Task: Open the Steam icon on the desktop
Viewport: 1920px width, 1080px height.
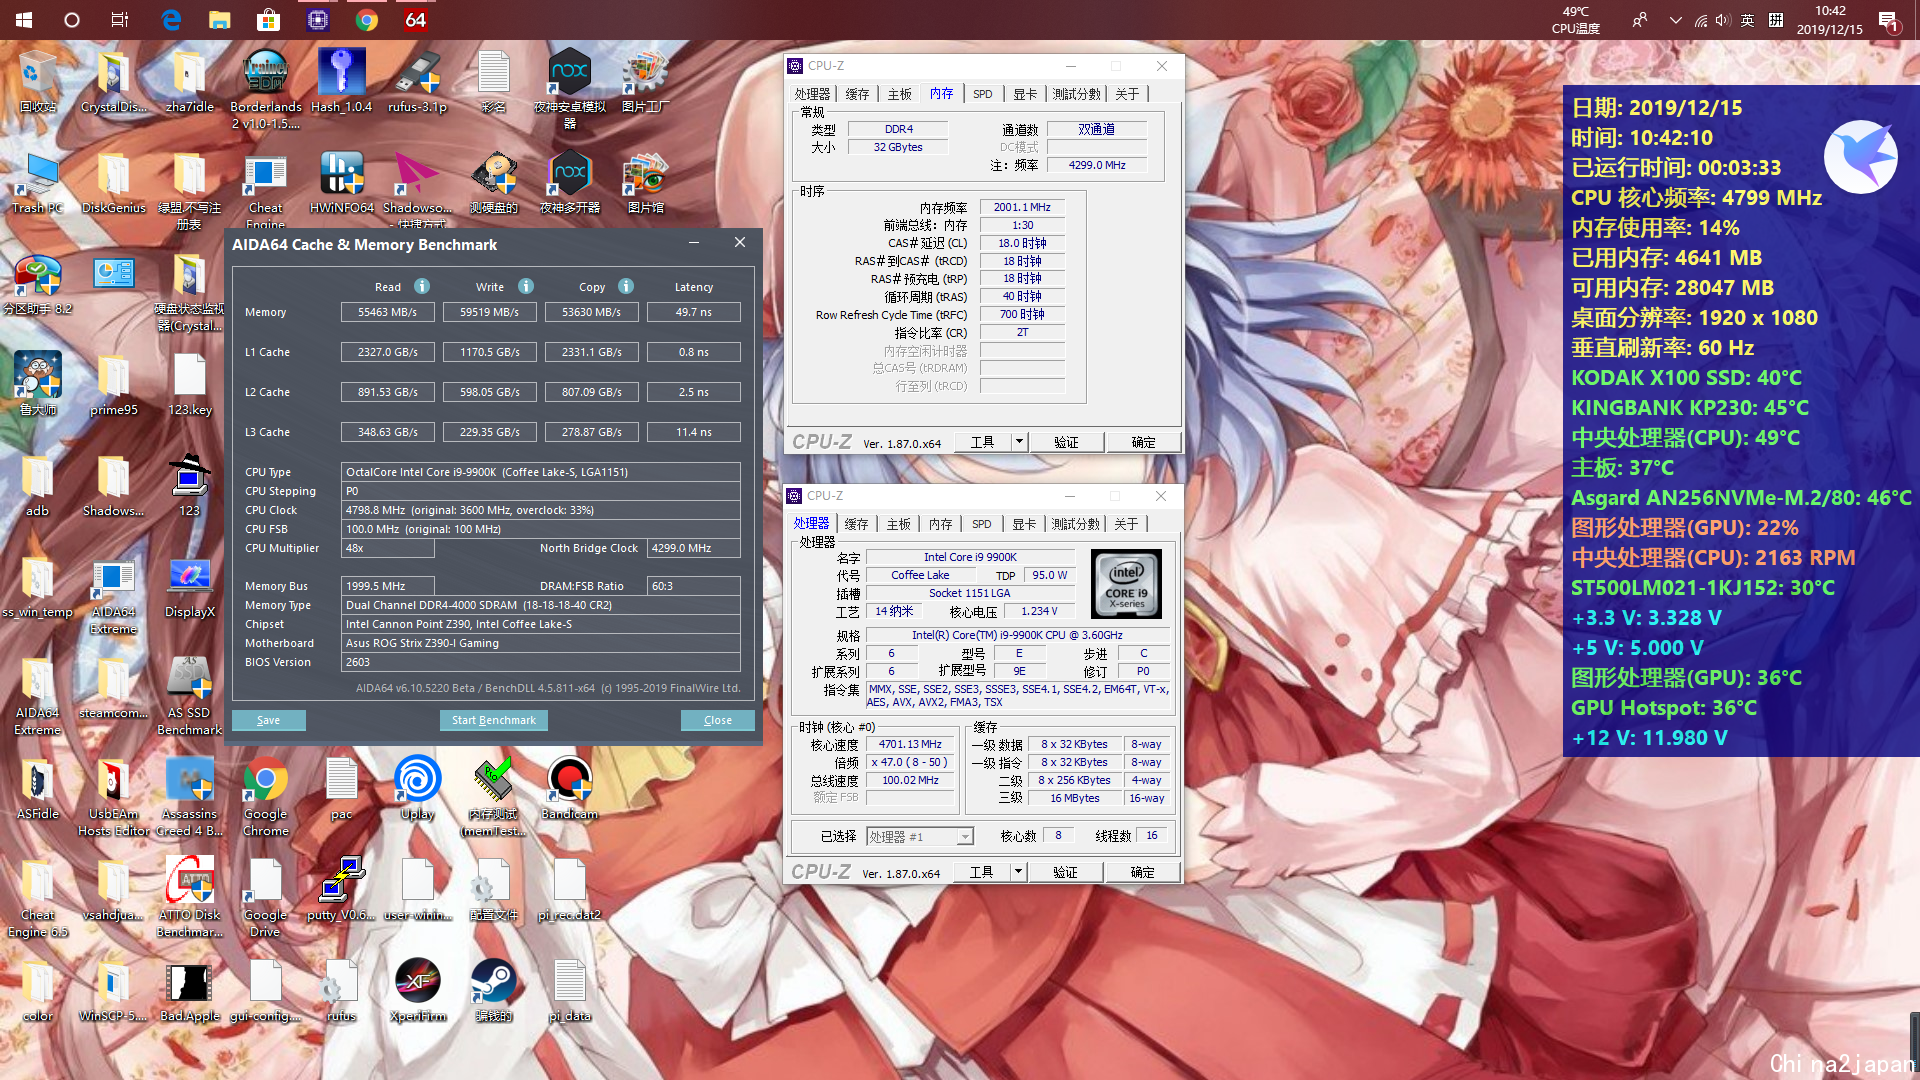Action: 493,991
